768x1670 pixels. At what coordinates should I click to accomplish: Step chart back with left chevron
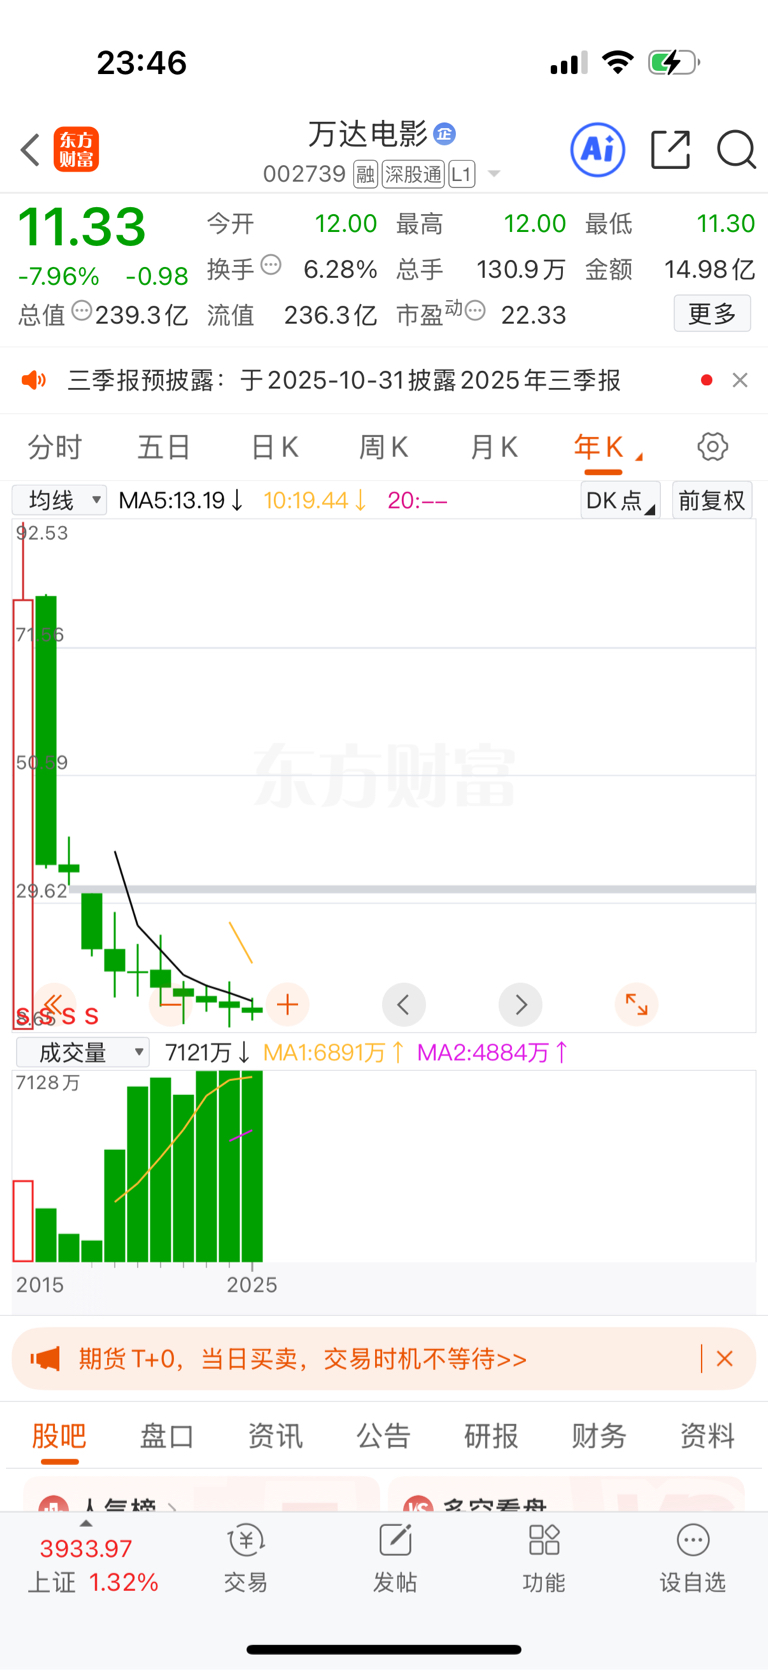[404, 1004]
